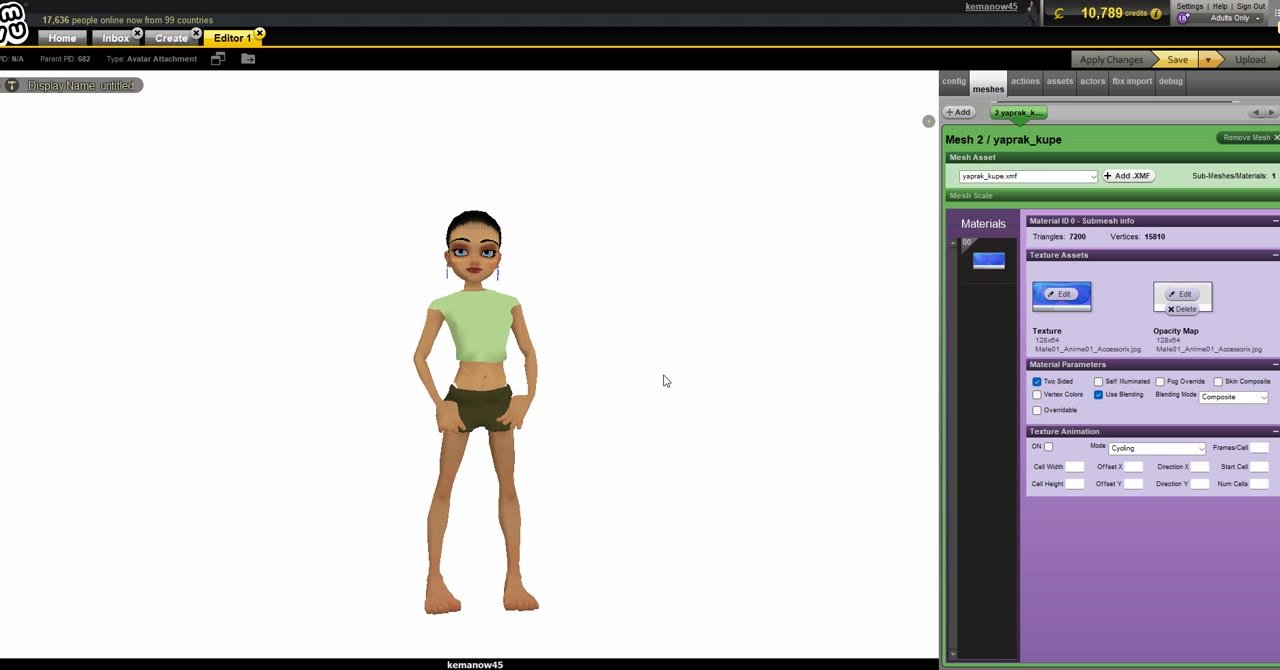Switch to the actions tab
1280x670 pixels.
pyautogui.click(x=1025, y=82)
